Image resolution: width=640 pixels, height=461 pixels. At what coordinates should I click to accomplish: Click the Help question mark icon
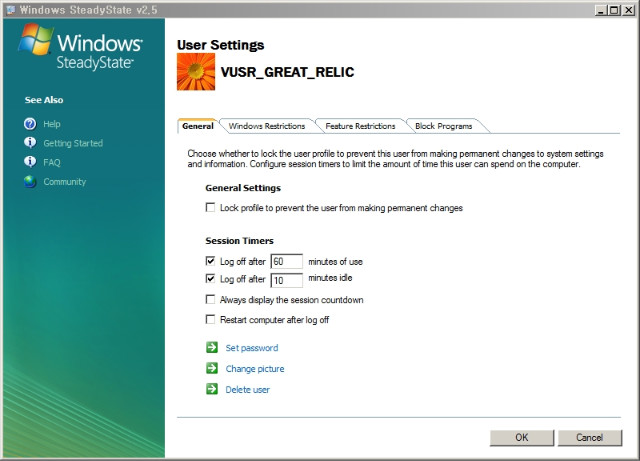click(30, 124)
